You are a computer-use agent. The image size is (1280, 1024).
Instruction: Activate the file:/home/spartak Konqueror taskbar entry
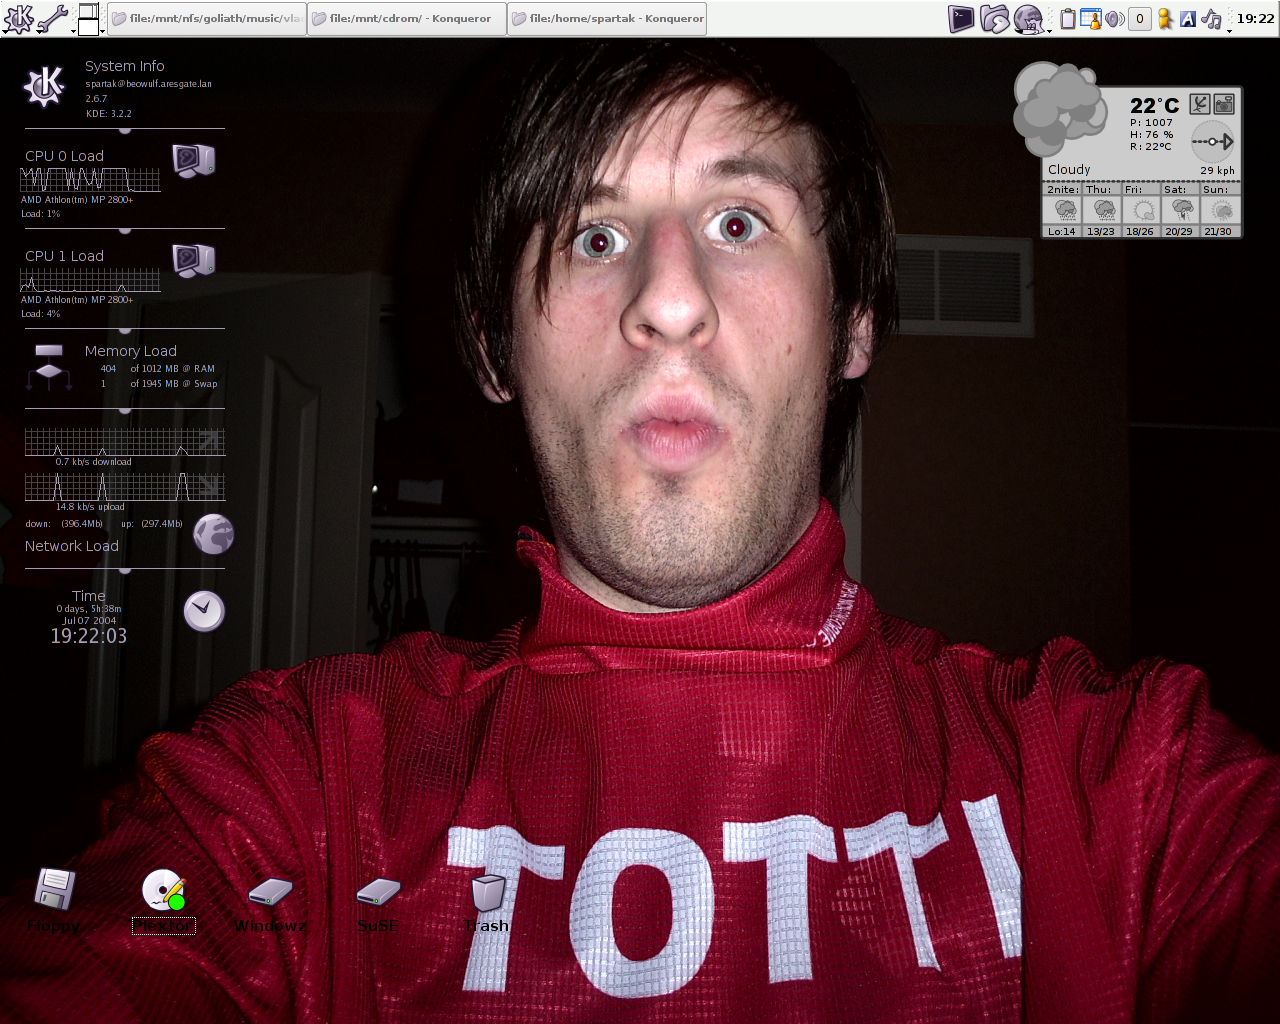pos(607,18)
